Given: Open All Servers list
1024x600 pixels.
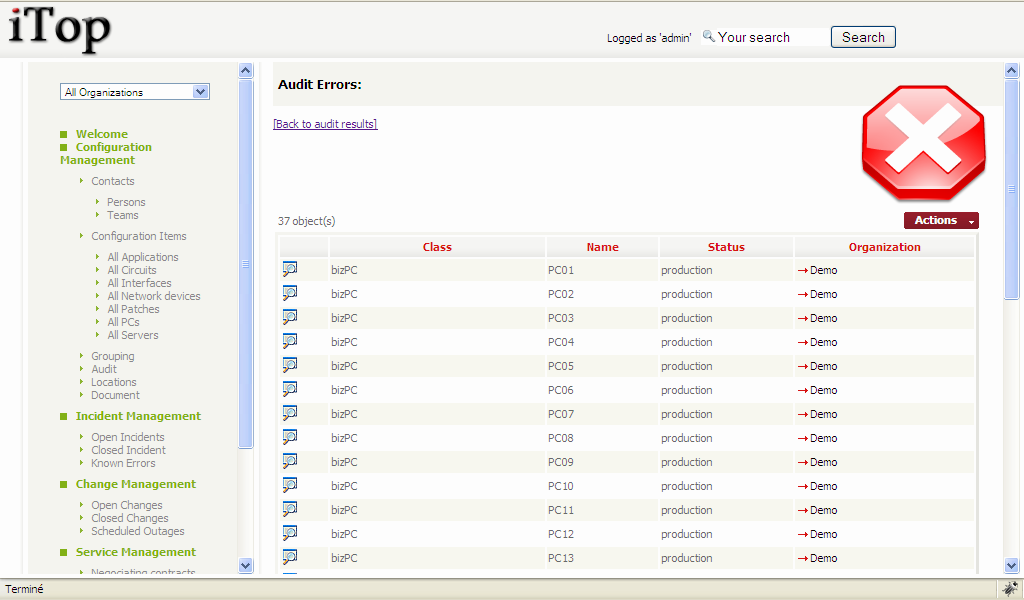Looking at the screenshot, I should pos(133,335).
